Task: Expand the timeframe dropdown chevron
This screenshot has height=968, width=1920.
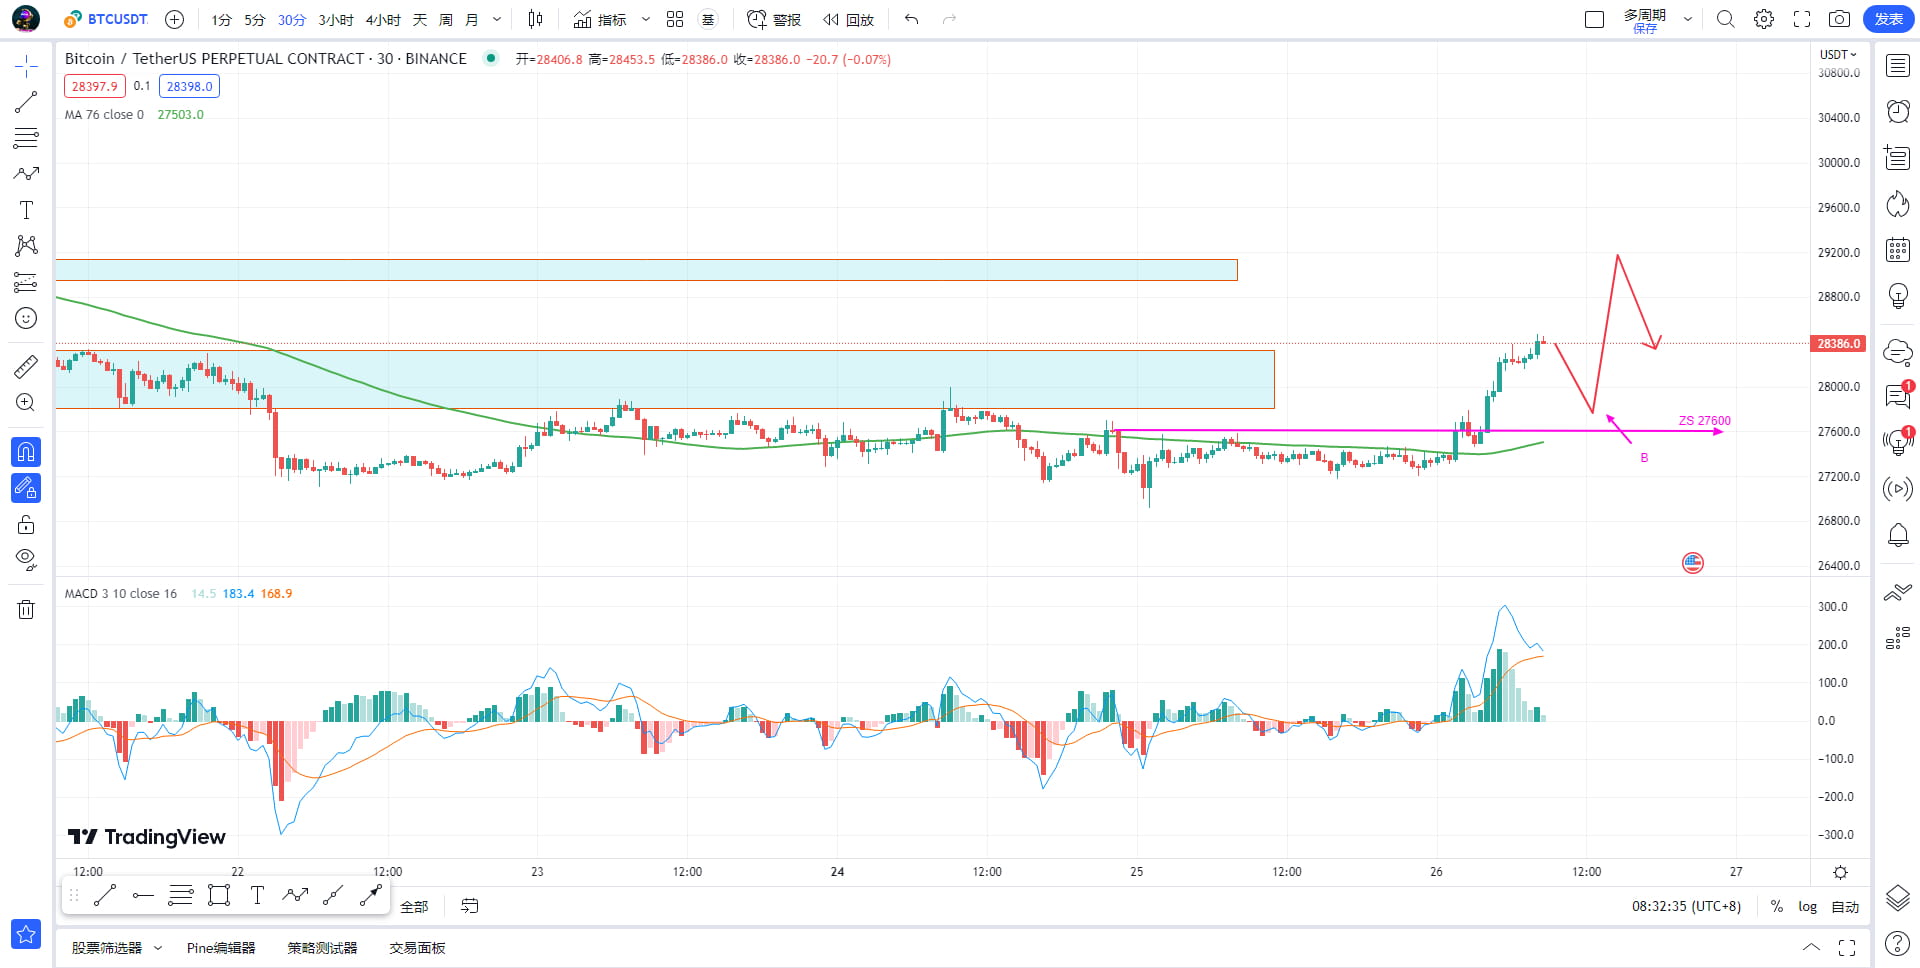Action: point(497,19)
